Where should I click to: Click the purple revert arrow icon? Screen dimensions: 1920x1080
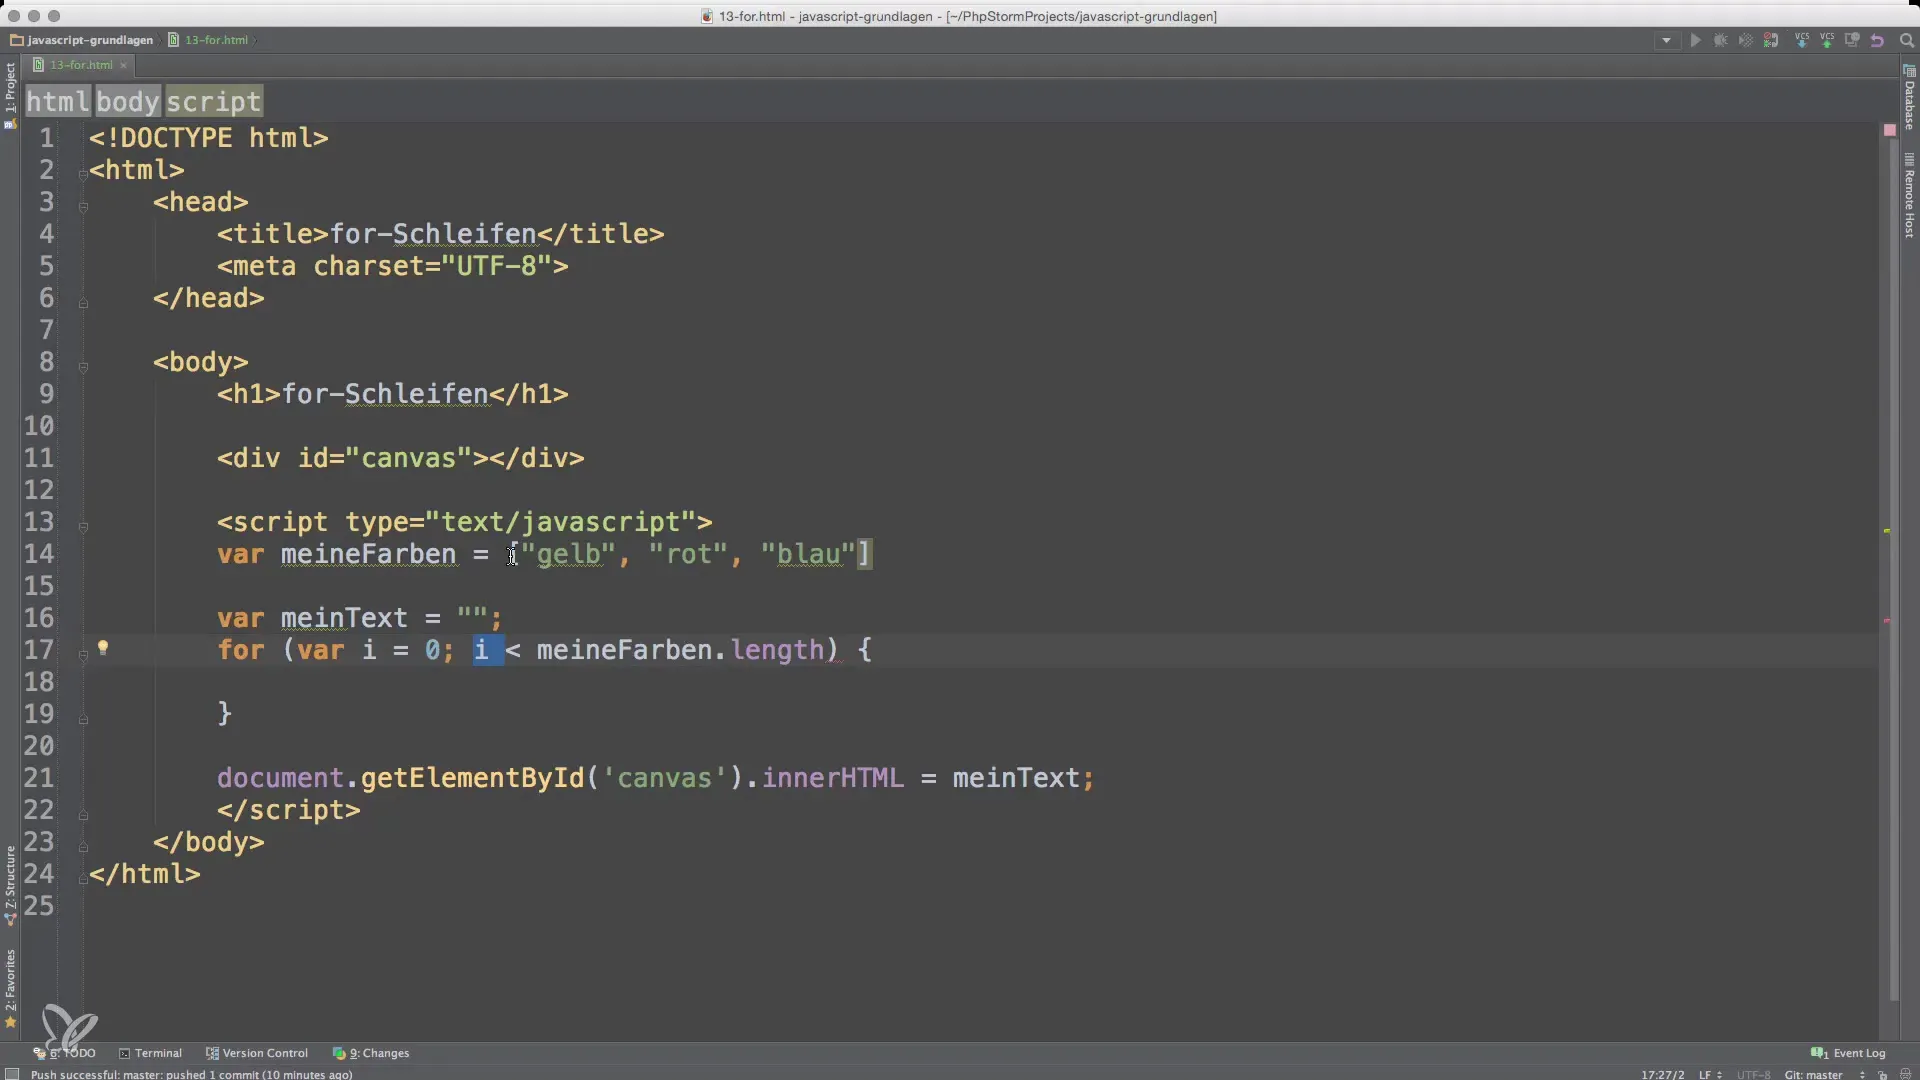[1877, 41]
